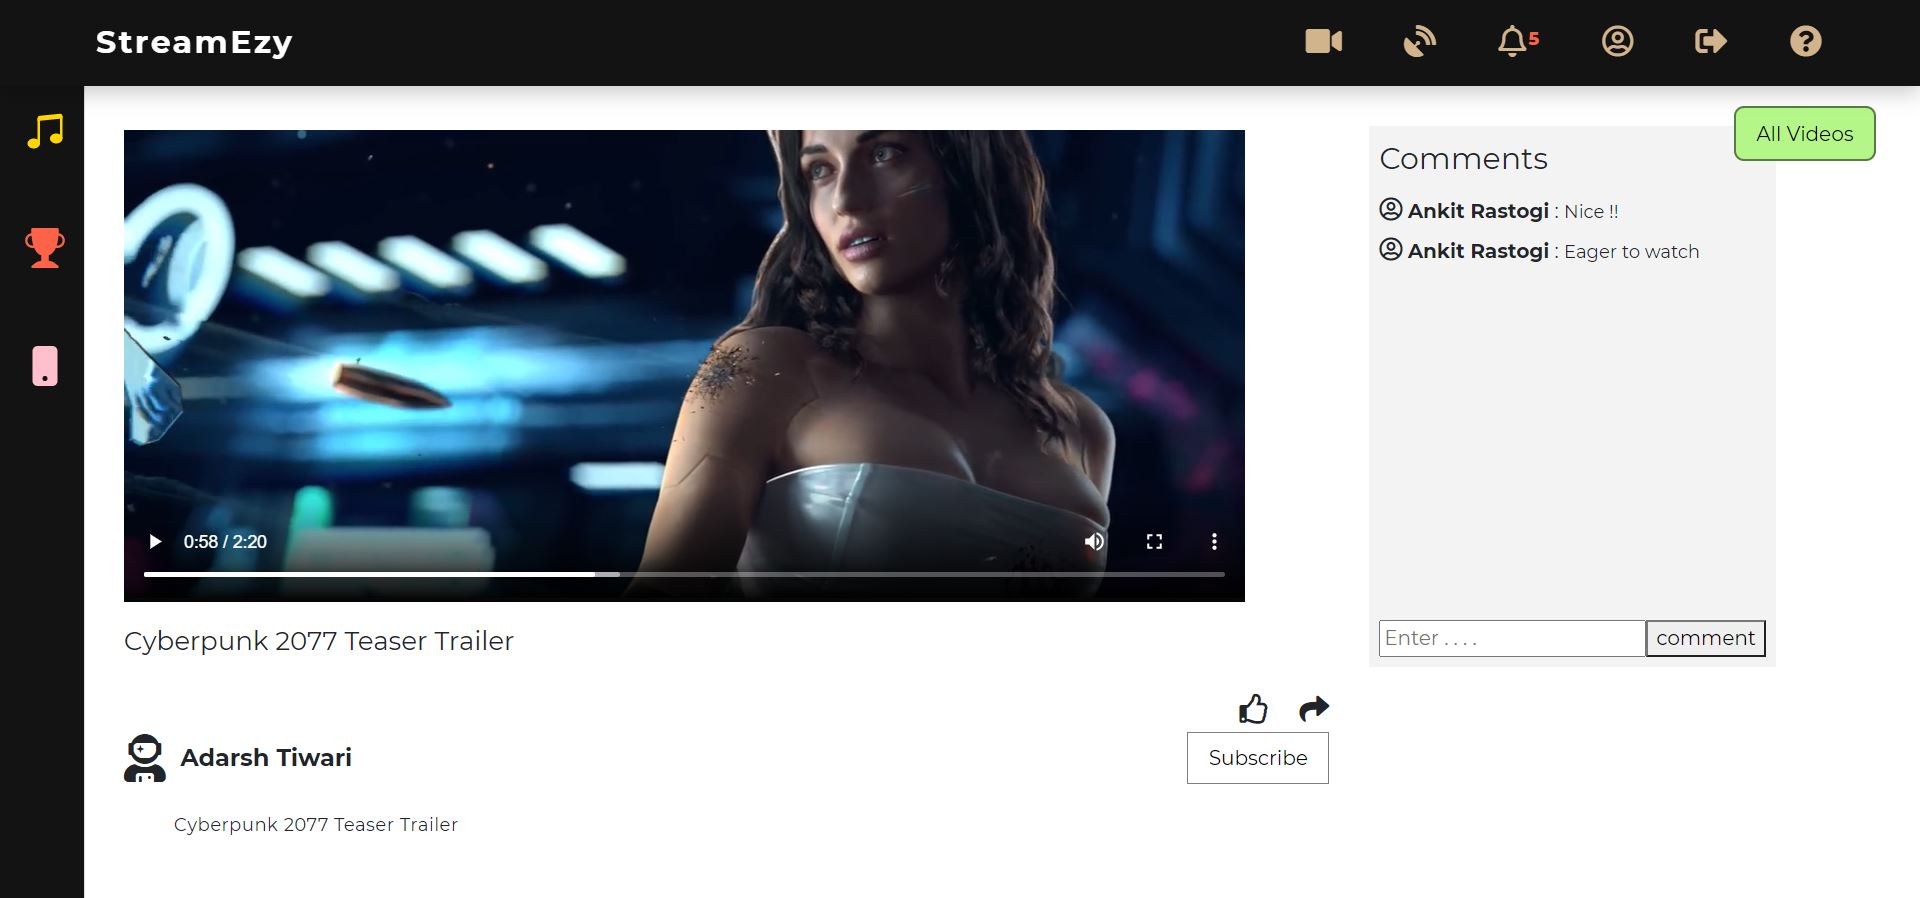
Task: Click avatar beside 'Nice !!' comment
Action: click(x=1391, y=209)
